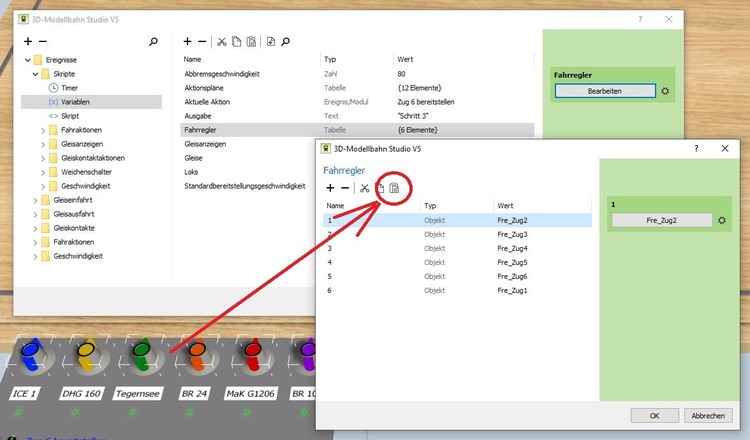The image size is (750, 440).
Task: Expand the Gleisausfahrt folder
Action: coord(35,214)
